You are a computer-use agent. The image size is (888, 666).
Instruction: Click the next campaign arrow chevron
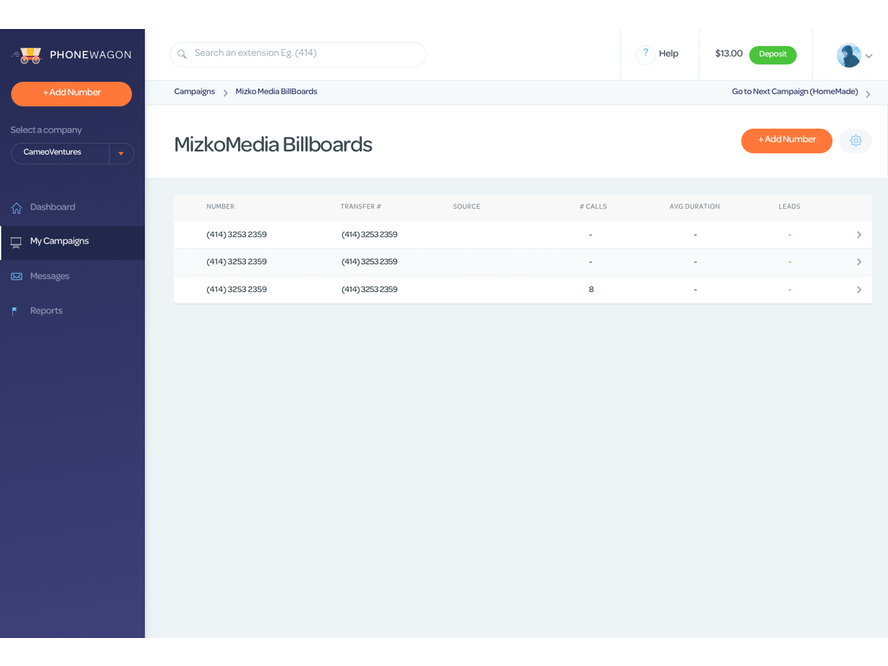[x=868, y=94]
